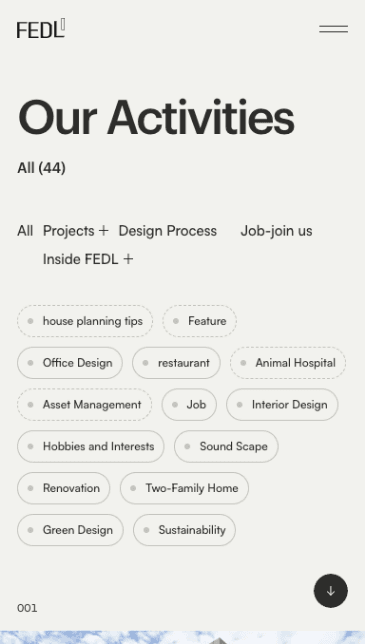
Task: Expand the Inside FEDL plus icon
Action: (128, 259)
